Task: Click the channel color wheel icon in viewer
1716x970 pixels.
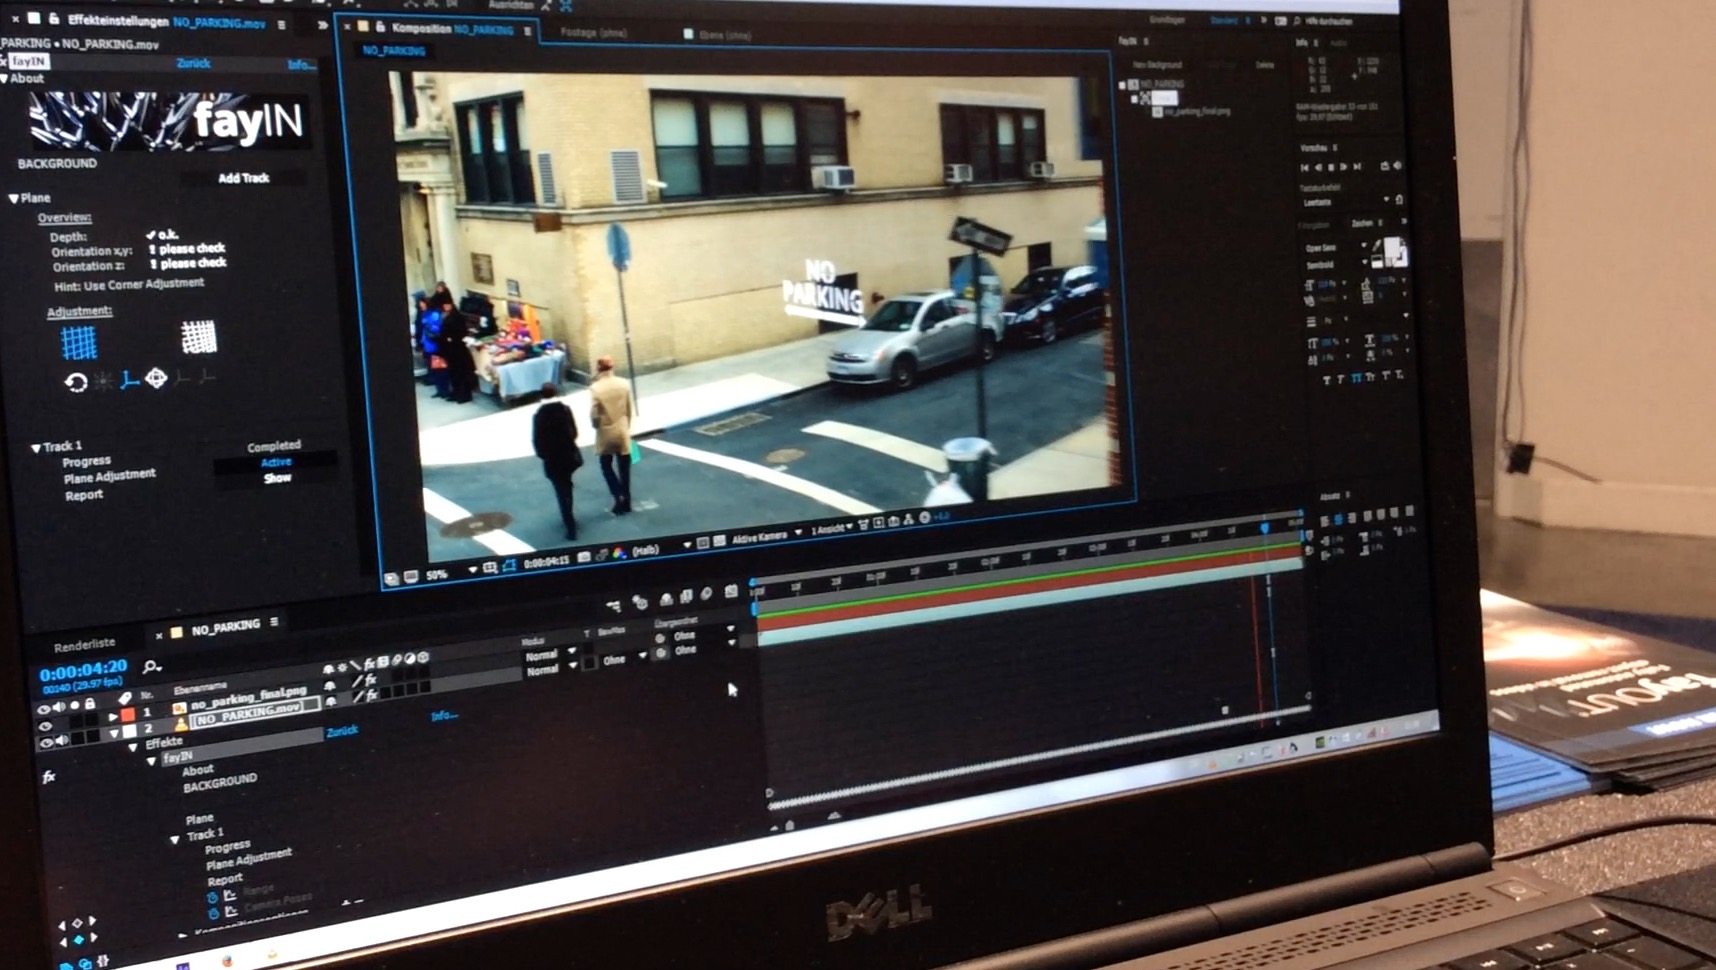Action: (x=618, y=553)
